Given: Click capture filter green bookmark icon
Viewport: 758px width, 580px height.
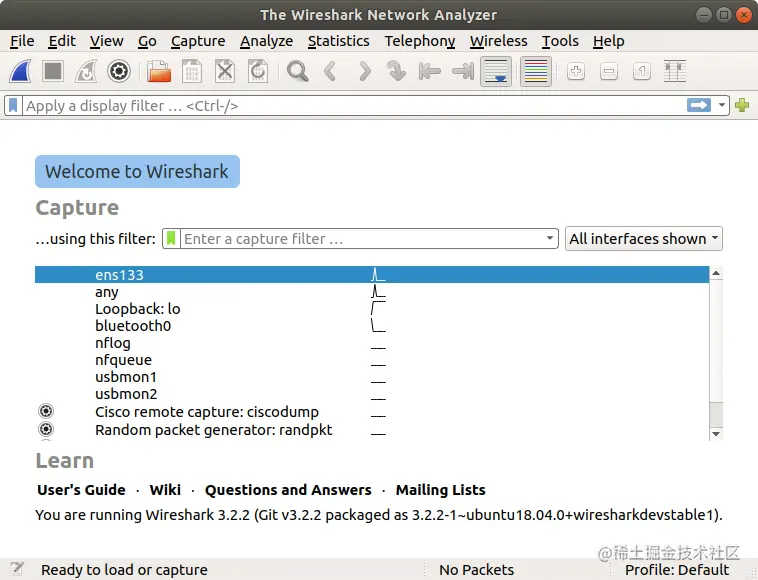Looking at the screenshot, I should tap(171, 238).
